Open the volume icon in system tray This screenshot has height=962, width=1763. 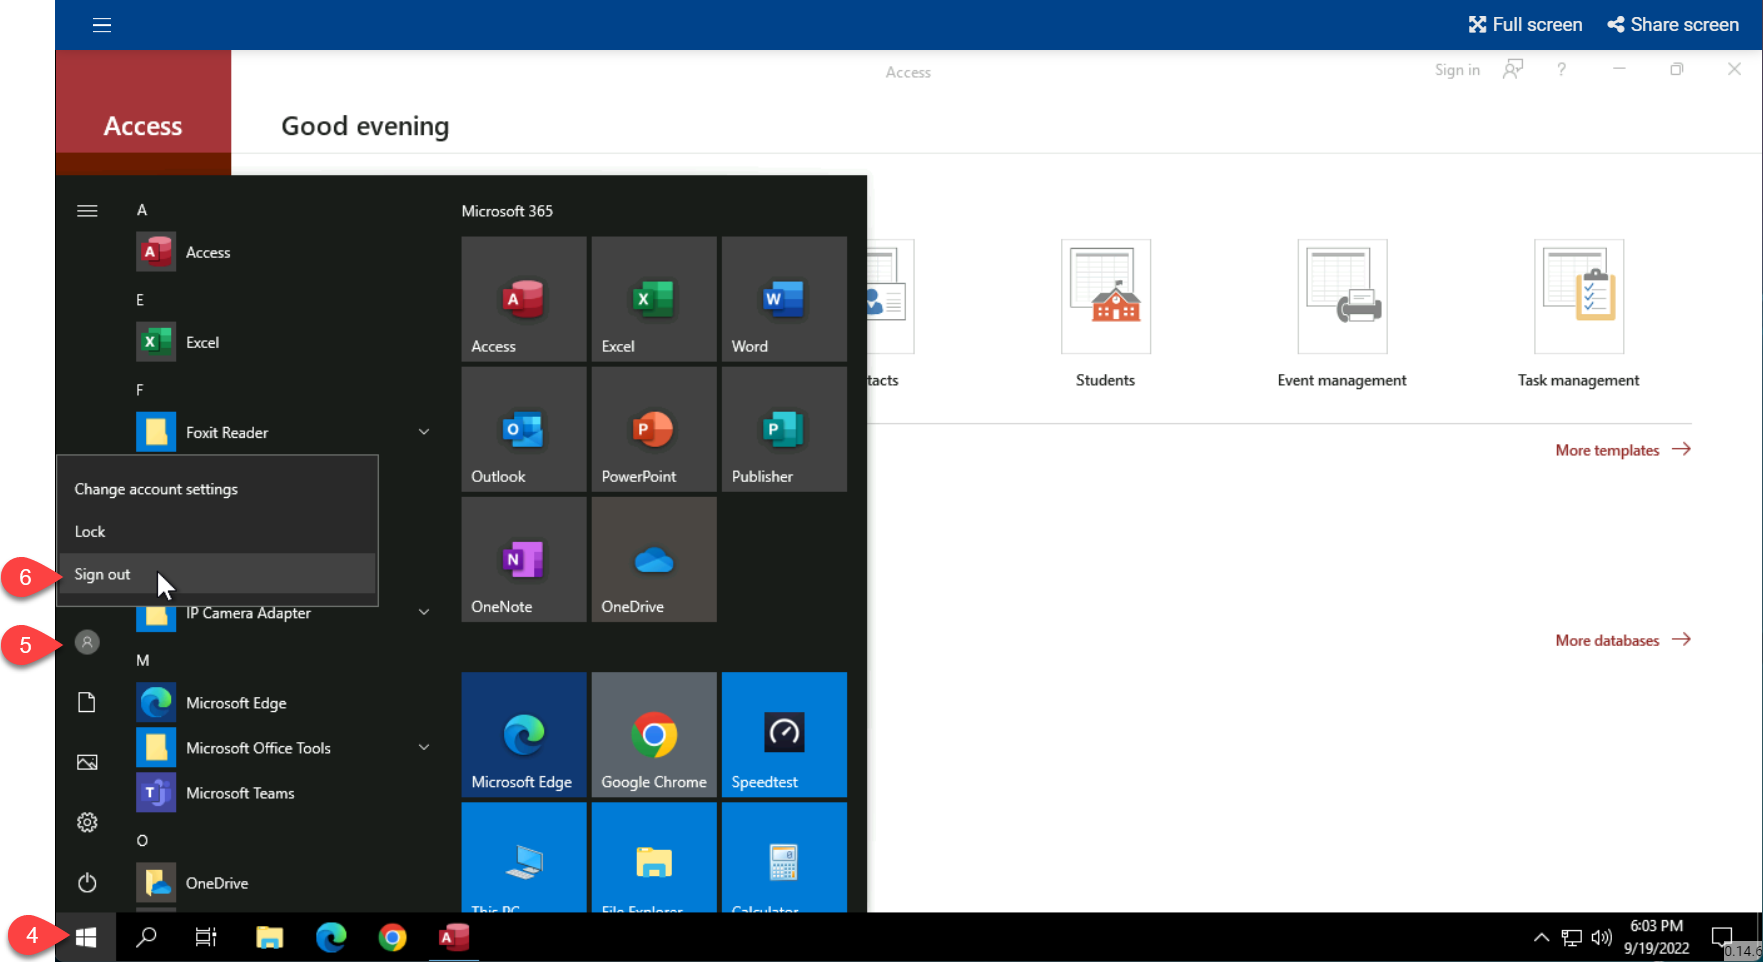(1602, 937)
